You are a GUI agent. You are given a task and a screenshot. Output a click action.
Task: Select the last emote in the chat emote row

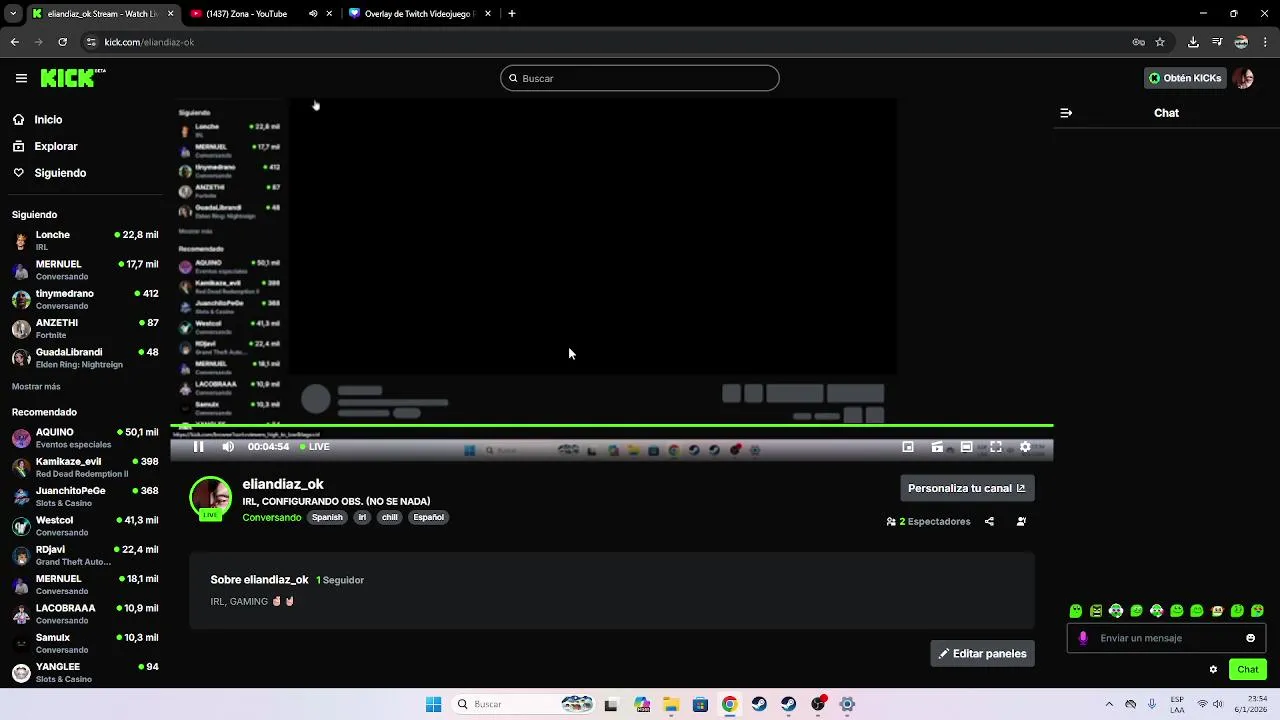(1257, 611)
